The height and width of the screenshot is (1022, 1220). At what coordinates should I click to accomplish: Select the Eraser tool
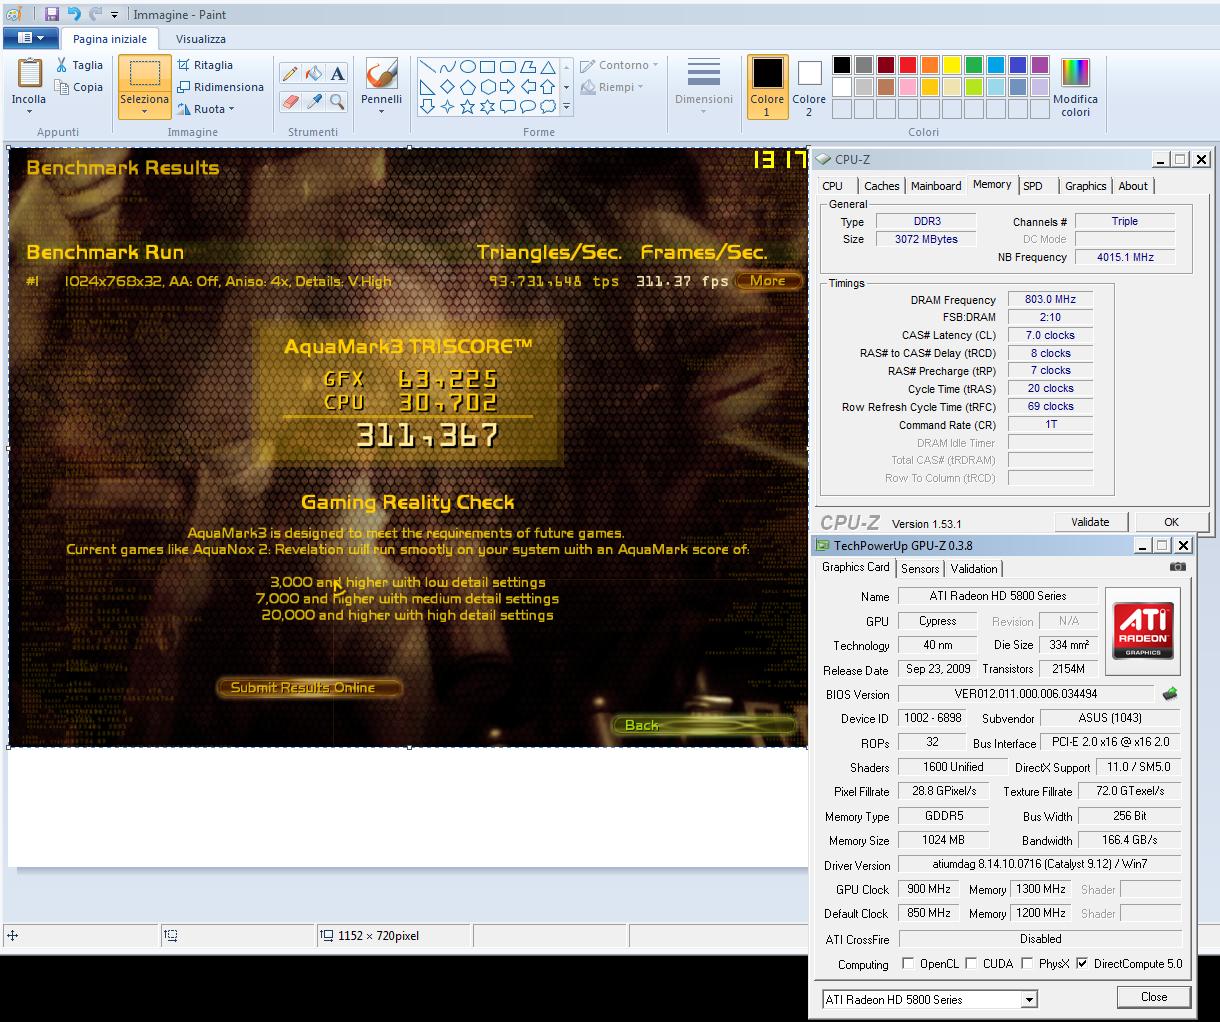pyautogui.click(x=290, y=101)
